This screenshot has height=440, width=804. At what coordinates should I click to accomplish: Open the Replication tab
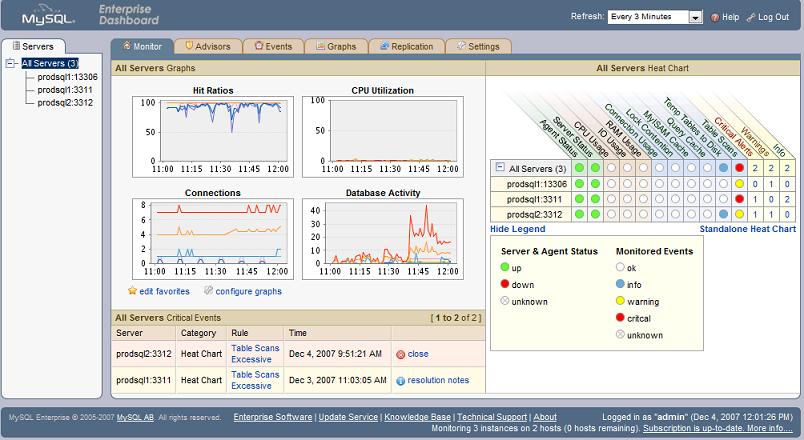(x=406, y=46)
